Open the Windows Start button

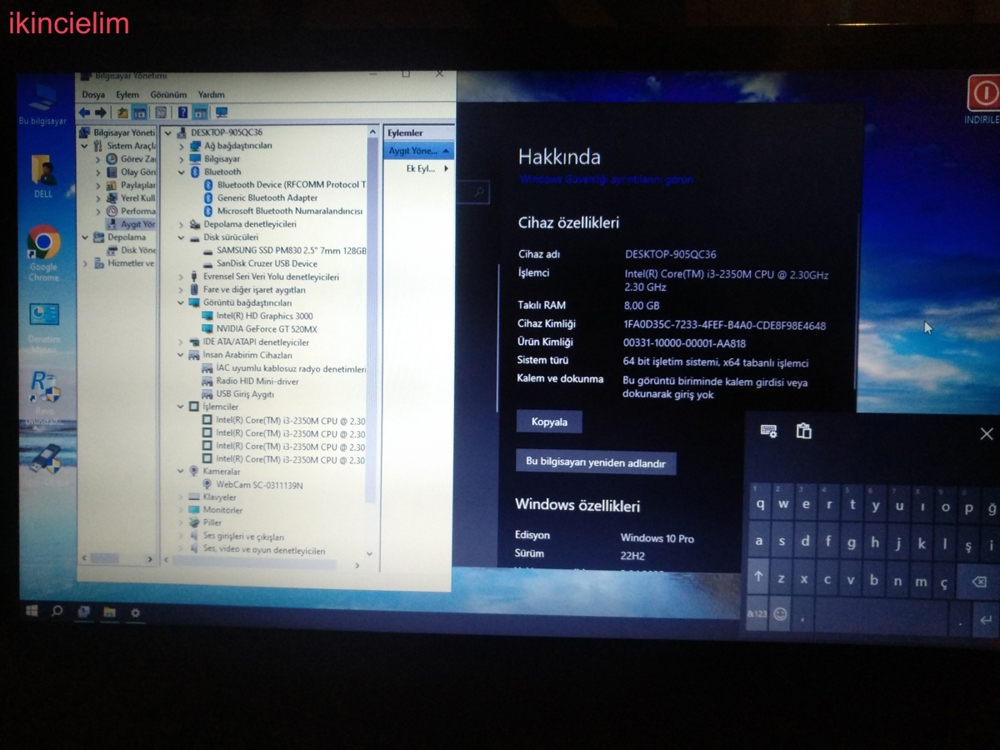coord(31,611)
